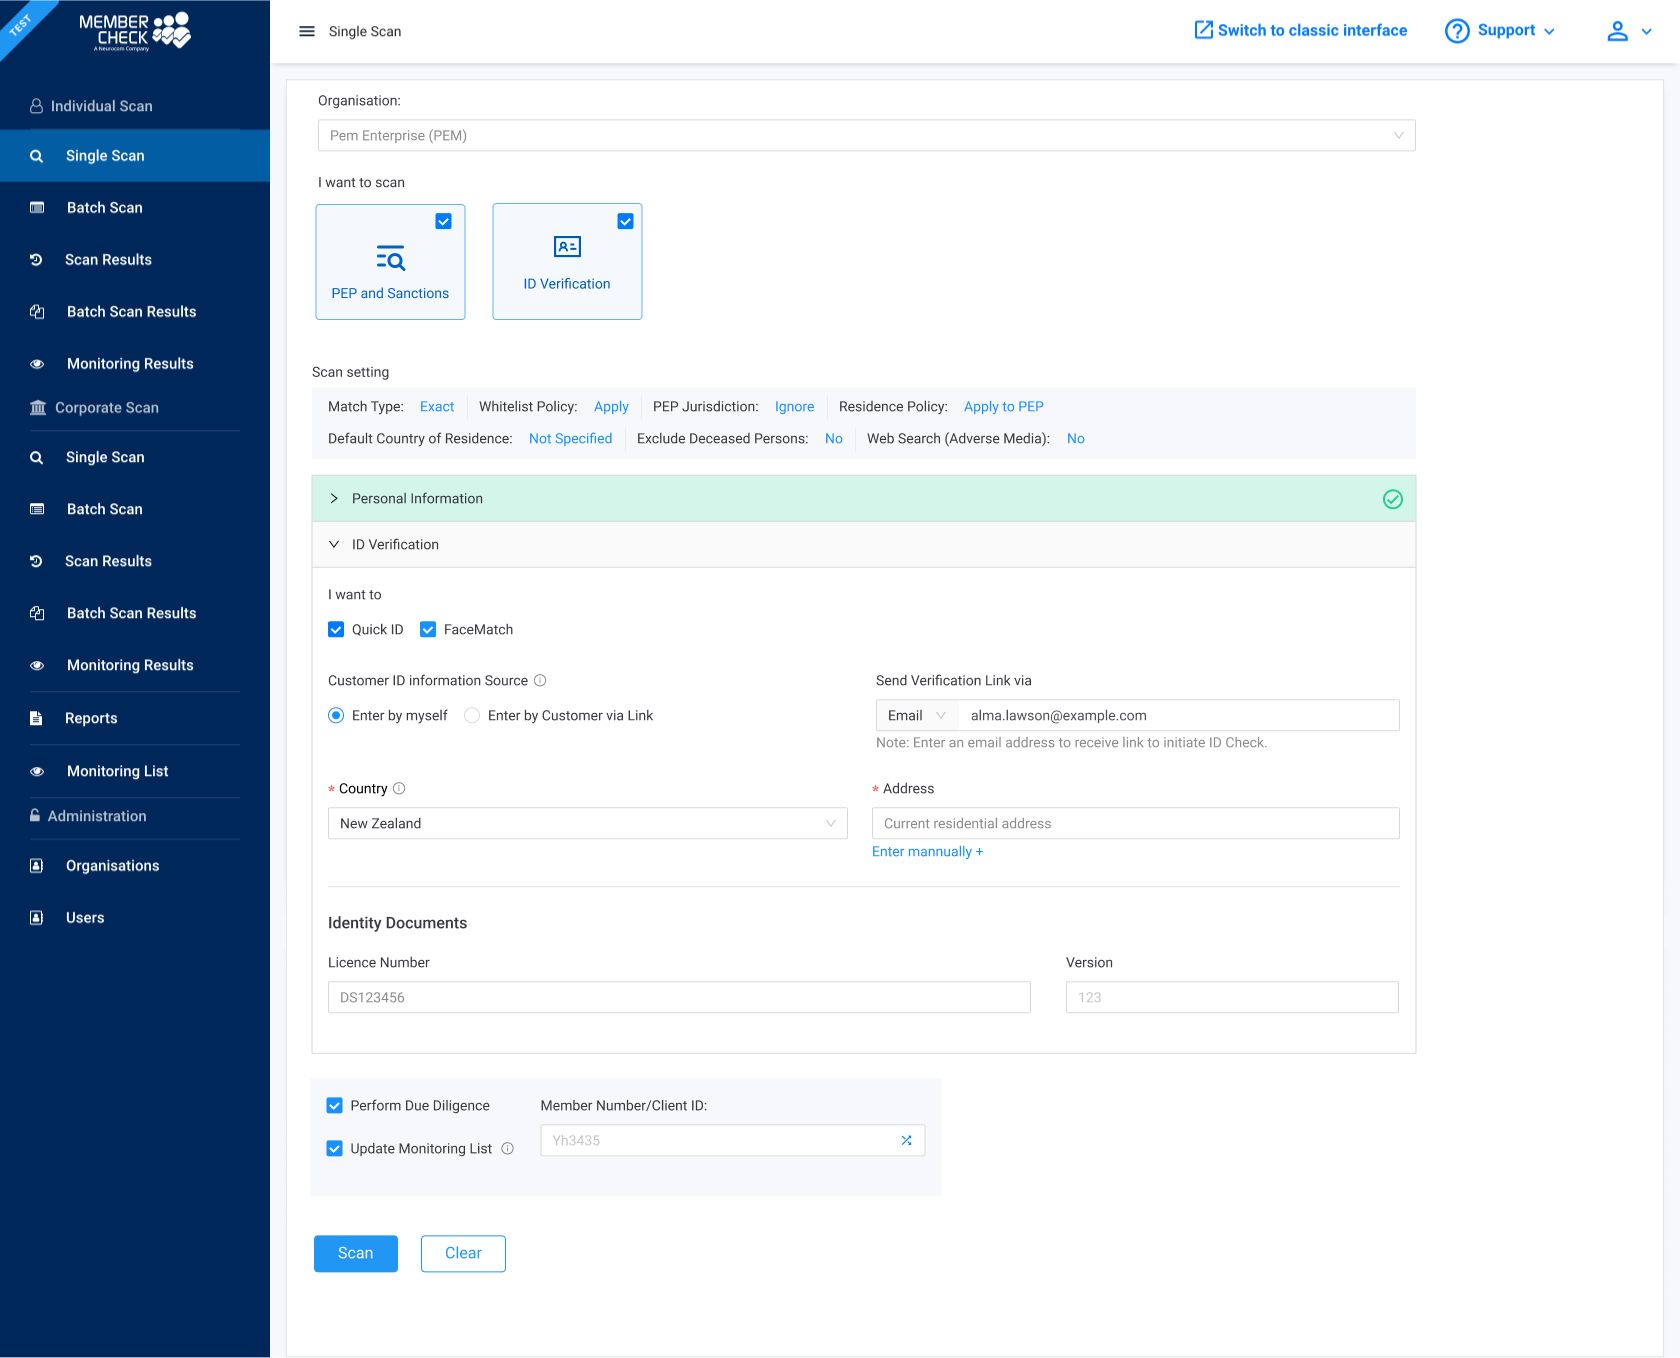Click the shuffle icon in Member Number field
Viewport: 1680px width, 1358px height.
tap(906, 1140)
